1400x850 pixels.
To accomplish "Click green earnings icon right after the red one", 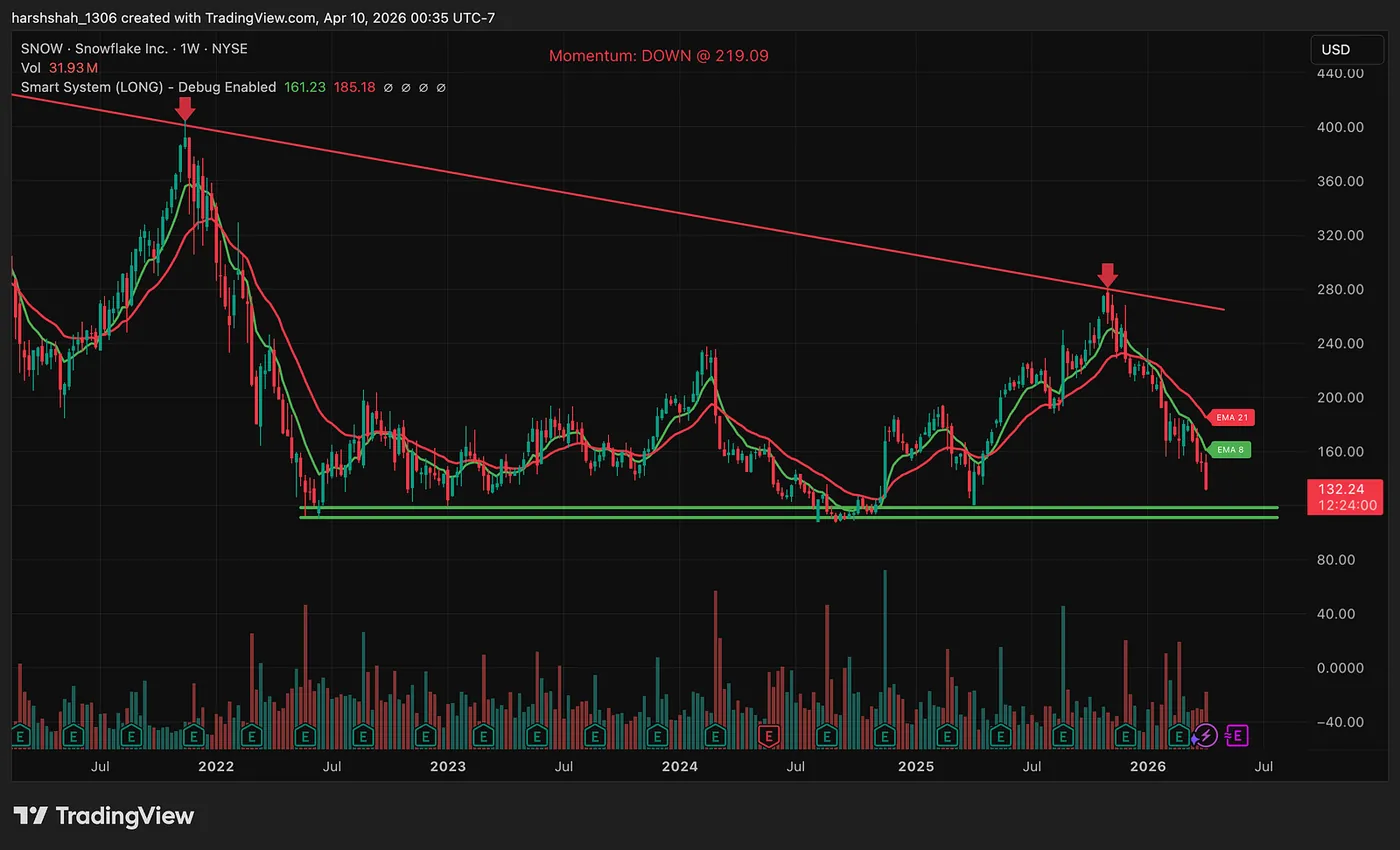I will (x=827, y=736).
